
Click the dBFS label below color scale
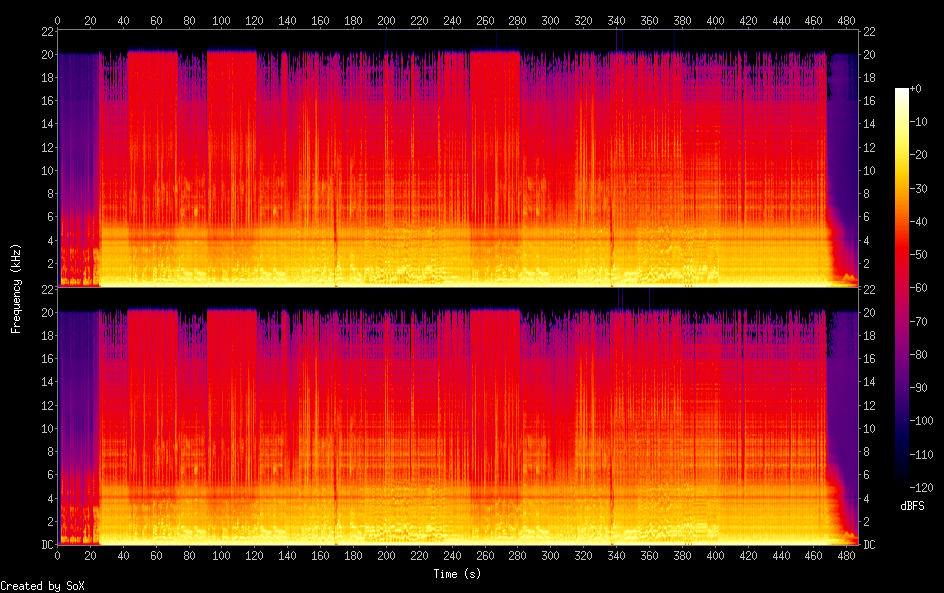coord(911,507)
